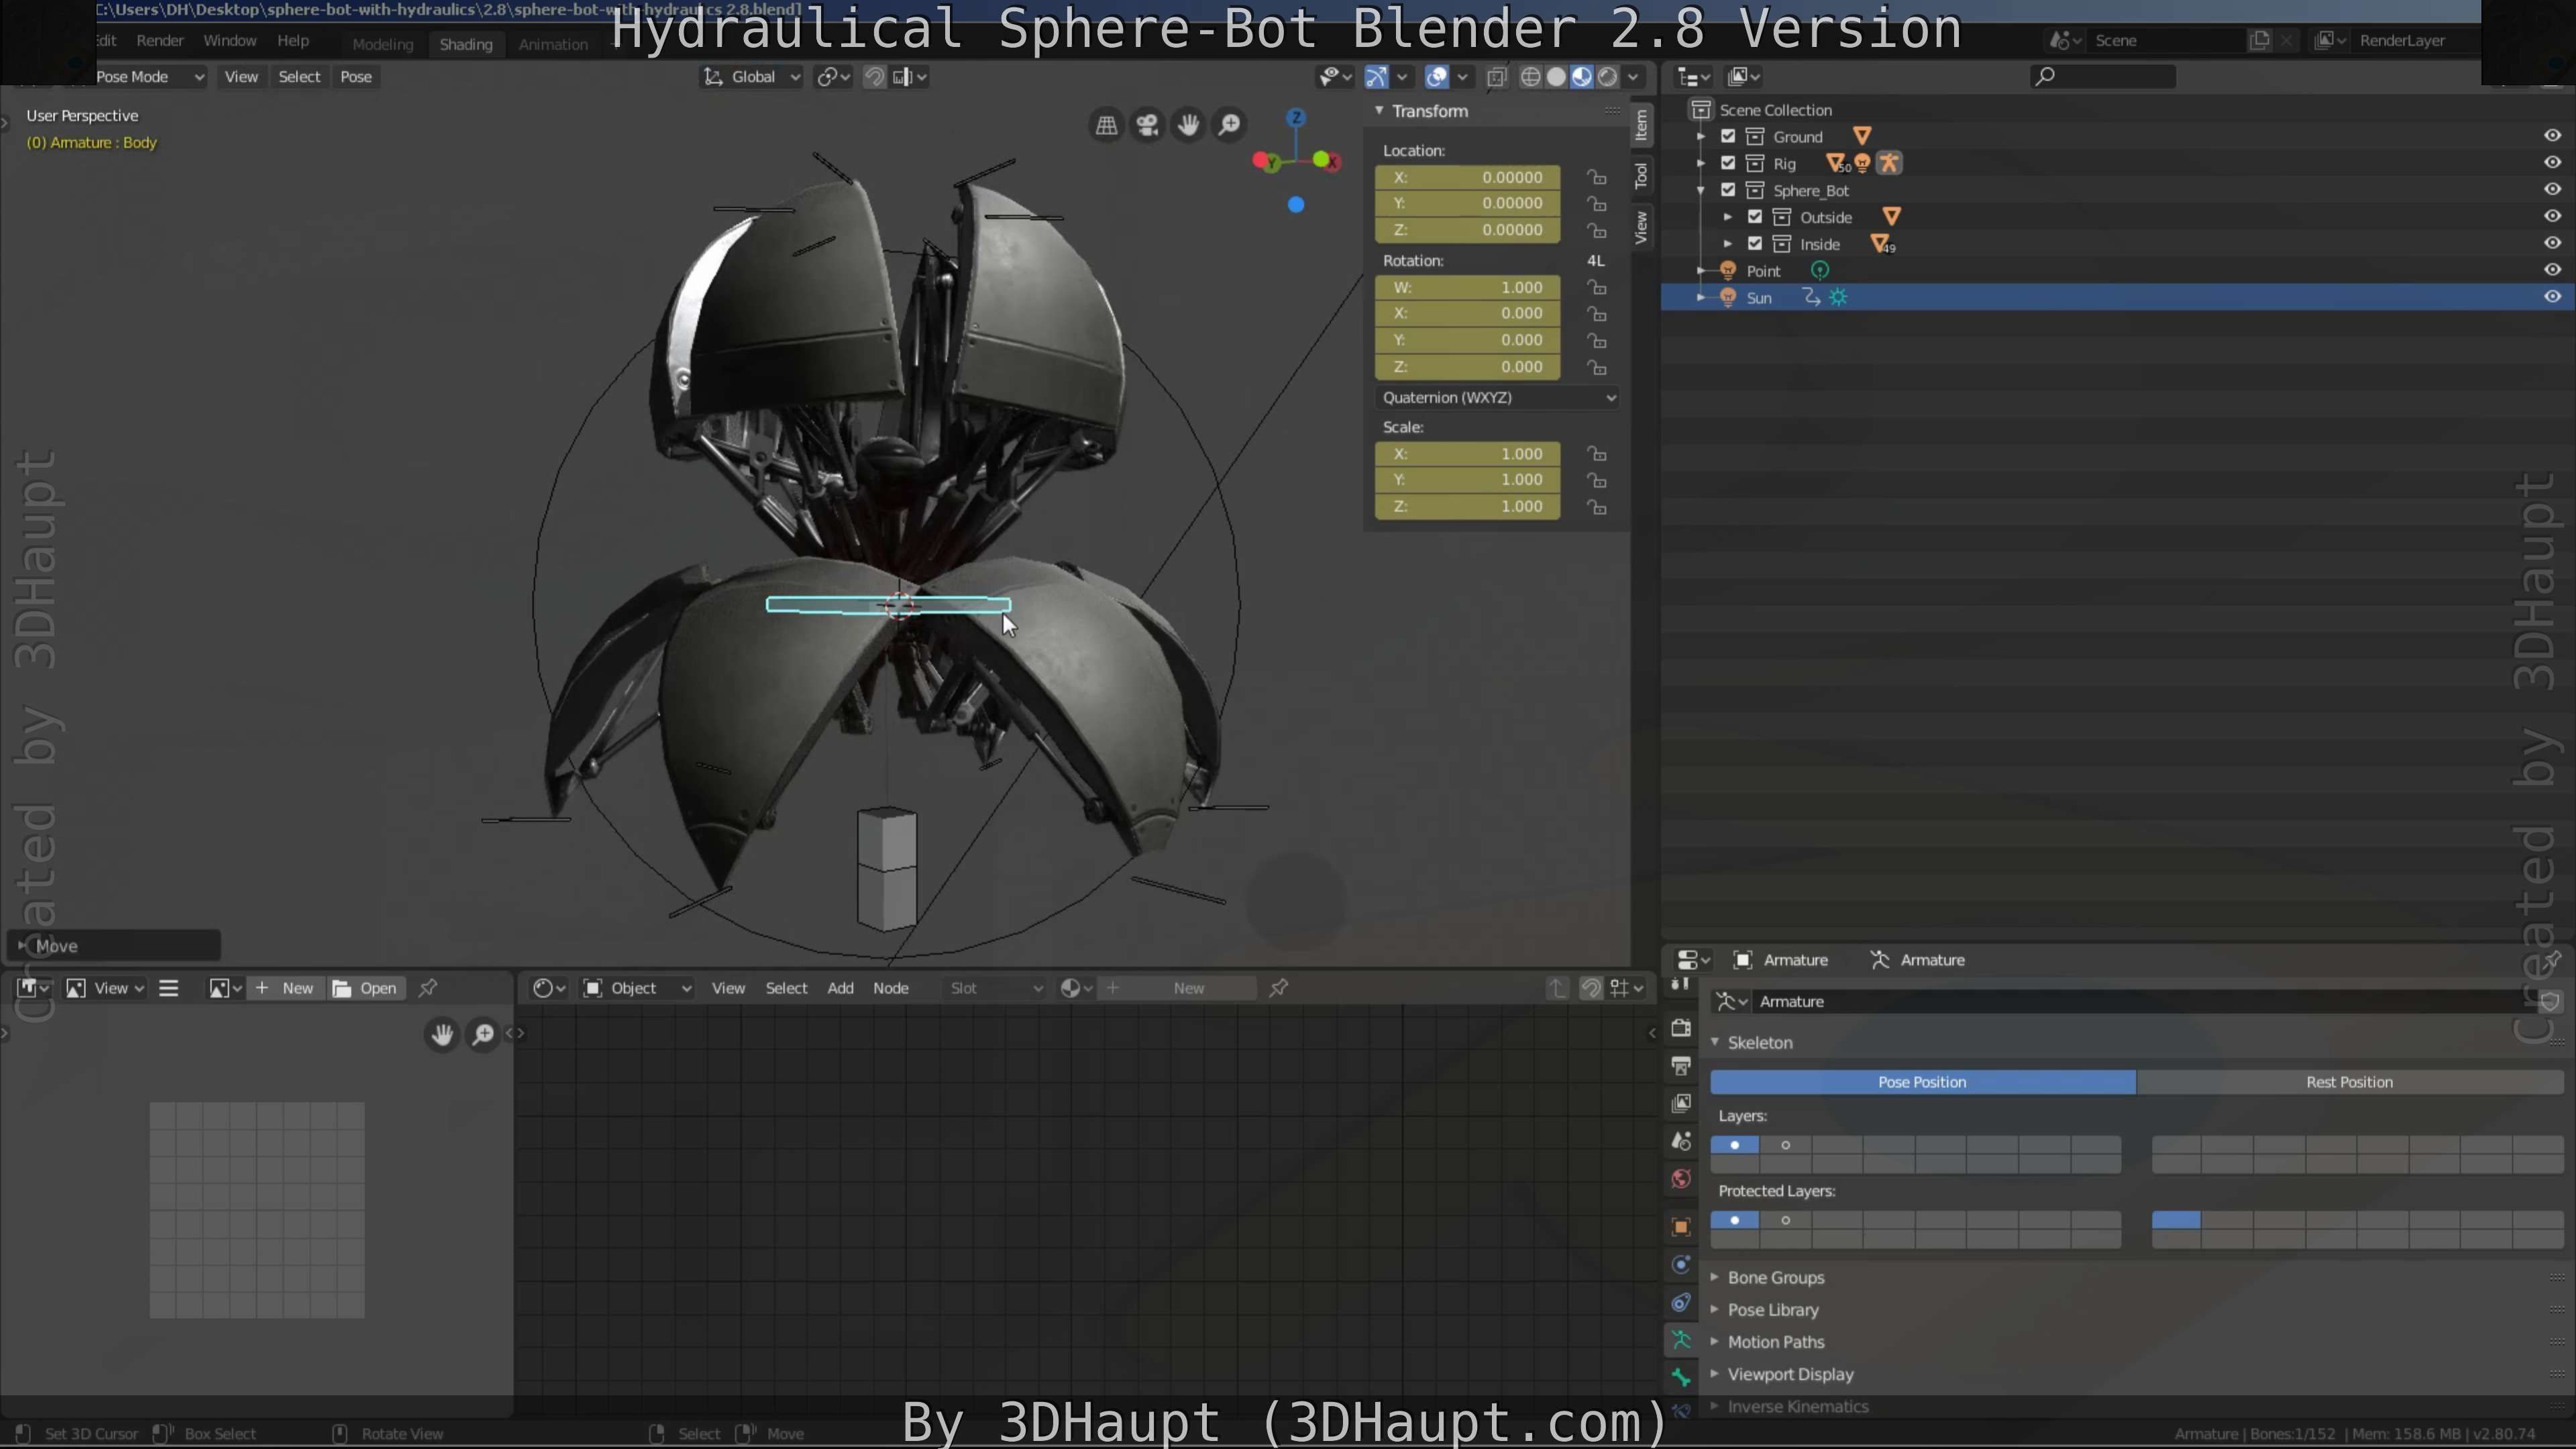Switch to rendered shading mode
This screenshot has height=1449, width=2576.
1608,77
